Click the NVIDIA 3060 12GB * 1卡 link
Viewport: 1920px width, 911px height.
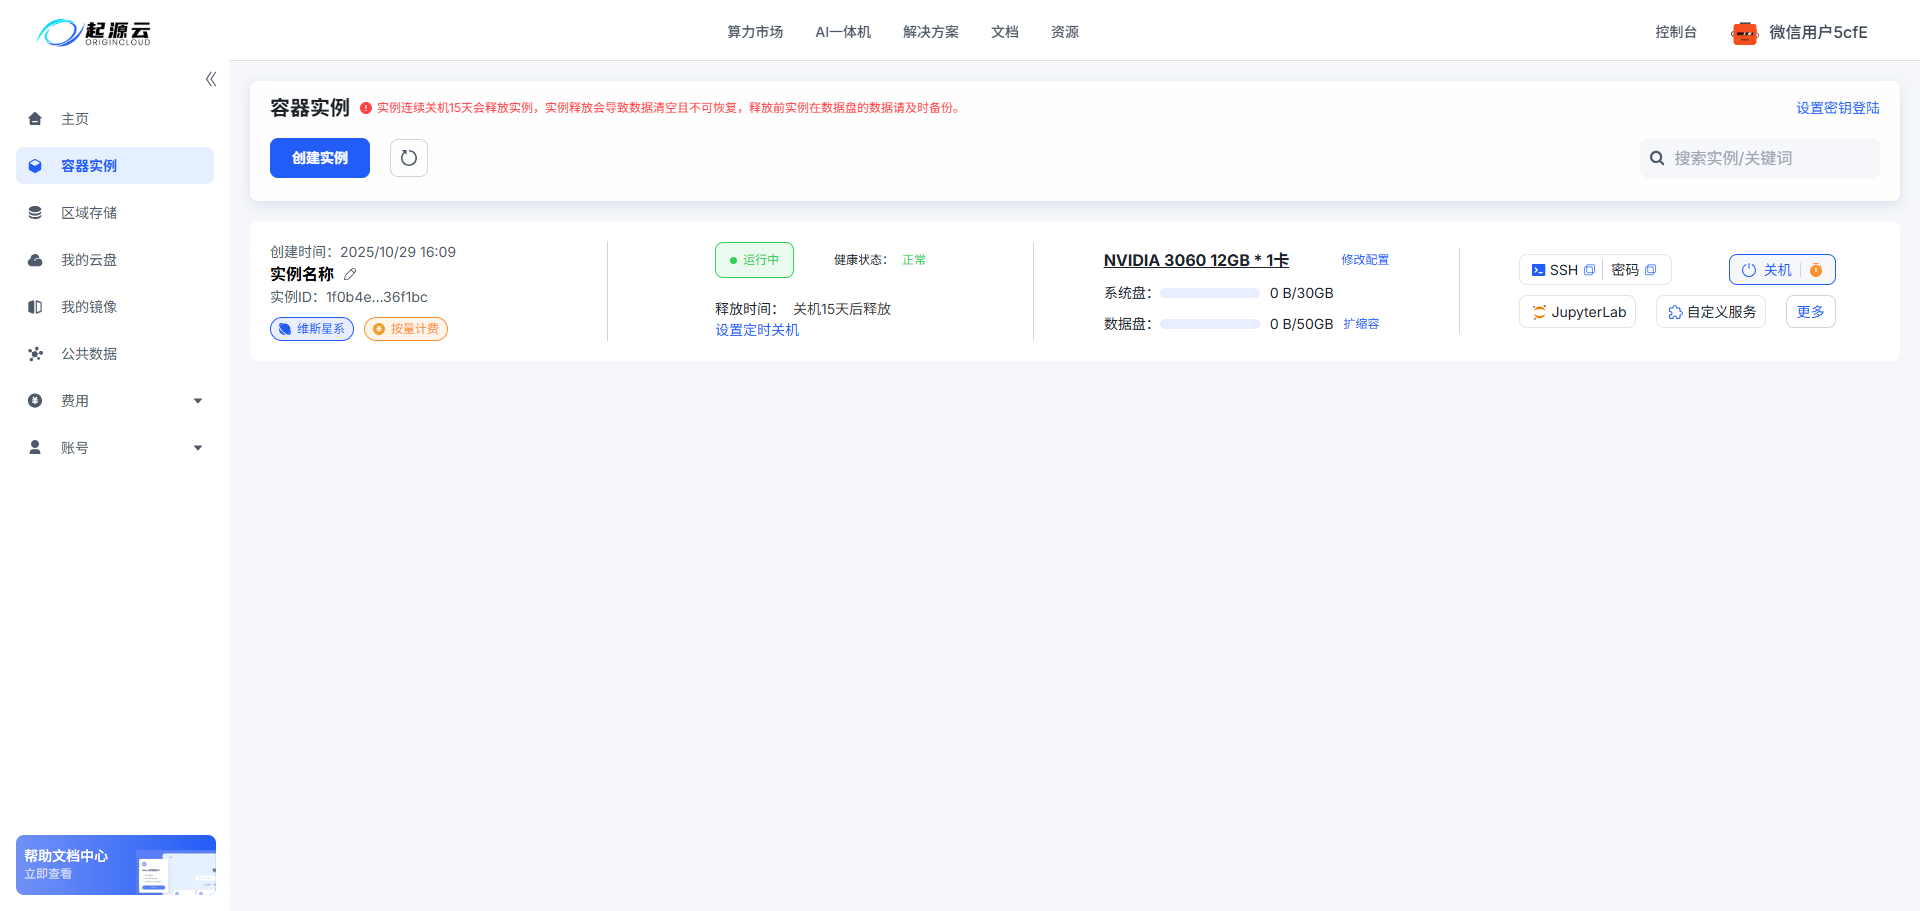tap(1196, 260)
